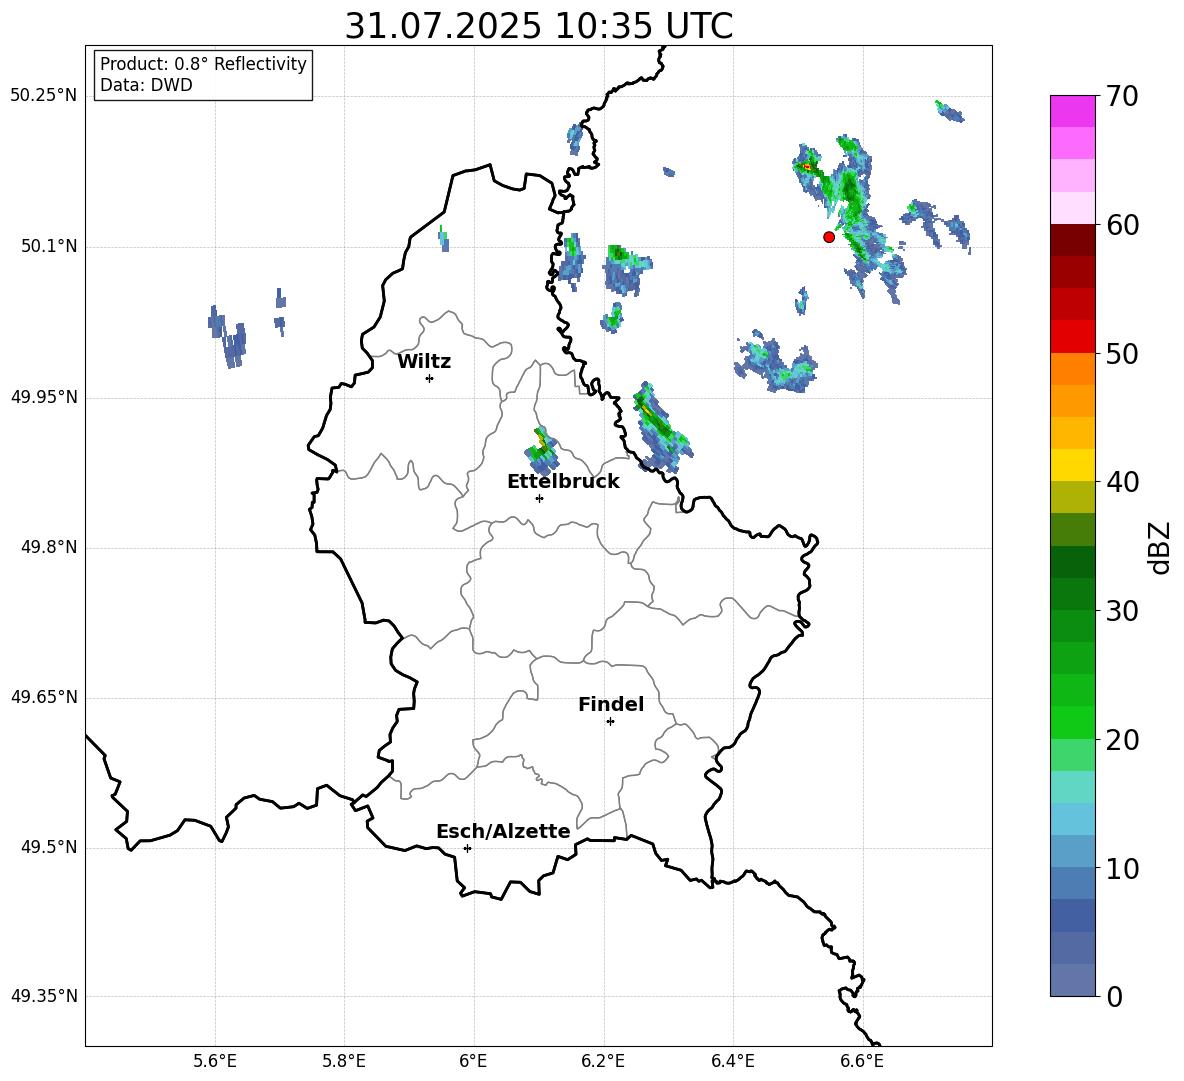
Task: Click the 40 value on the colorbar
Action: coord(1122,482)
